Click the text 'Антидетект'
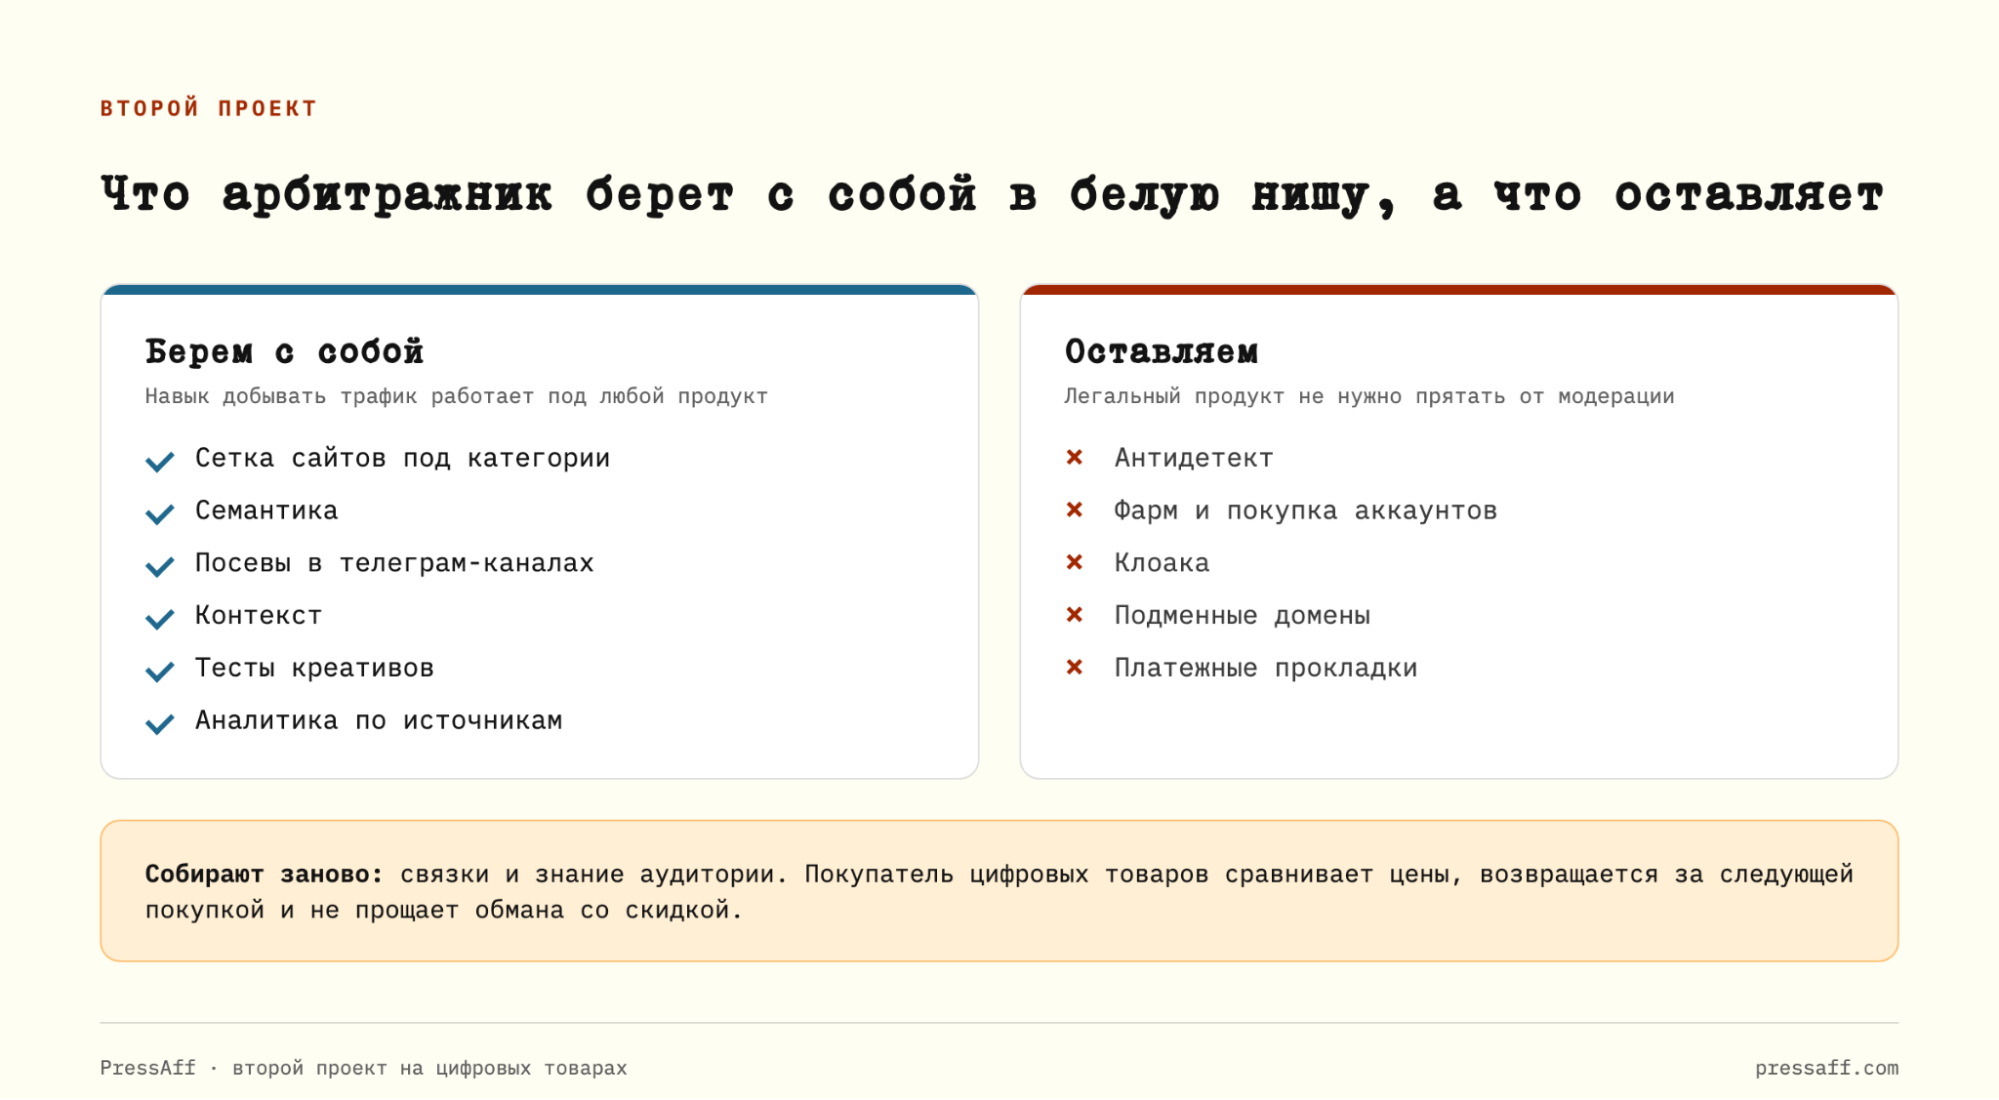Image resolution: width=1999 pixels, height=1100 pixels. 1194,458
